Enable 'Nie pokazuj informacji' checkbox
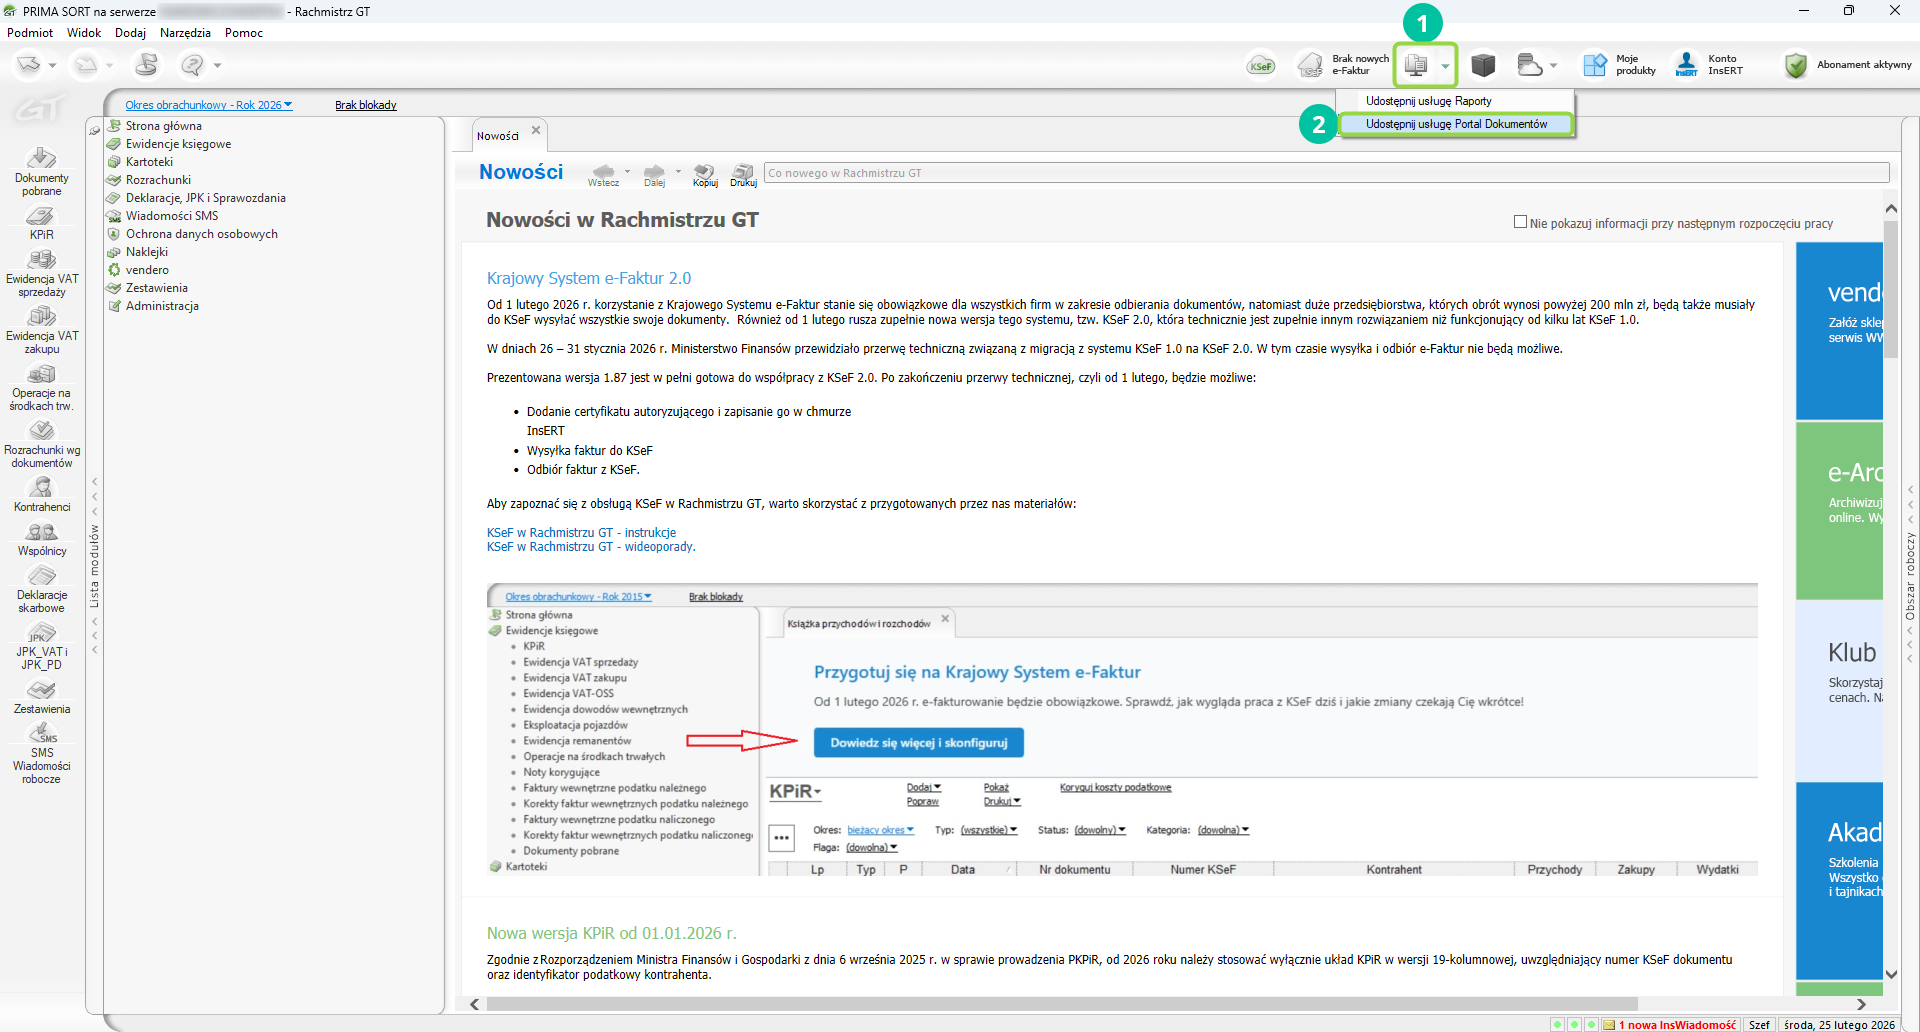Image resolution: width=1920 pixels, height=1032 pixels. tap(1520, 222)
